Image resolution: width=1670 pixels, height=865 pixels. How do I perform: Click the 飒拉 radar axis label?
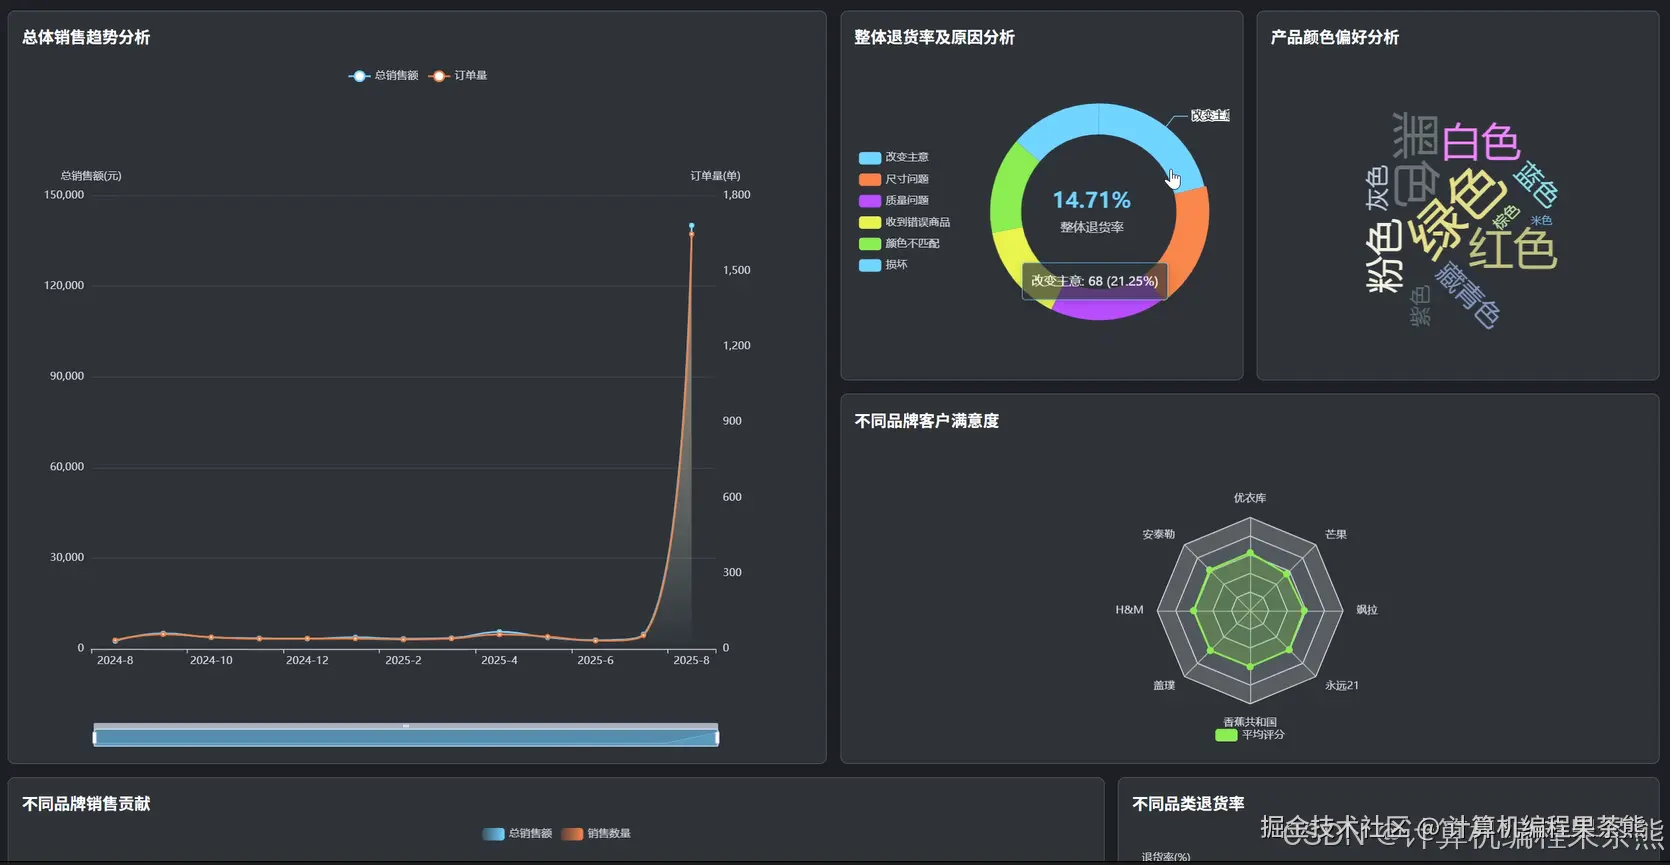point(1367,610)
